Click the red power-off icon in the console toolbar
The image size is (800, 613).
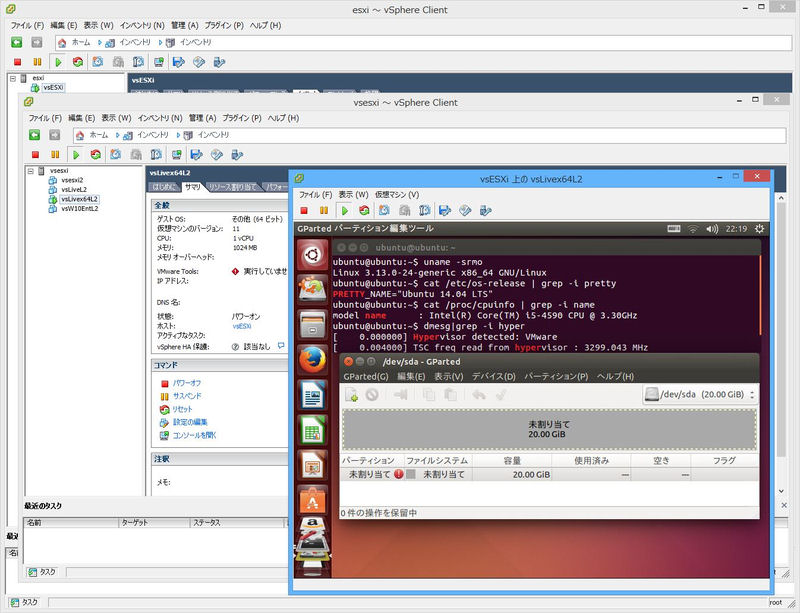click(303, 210)
